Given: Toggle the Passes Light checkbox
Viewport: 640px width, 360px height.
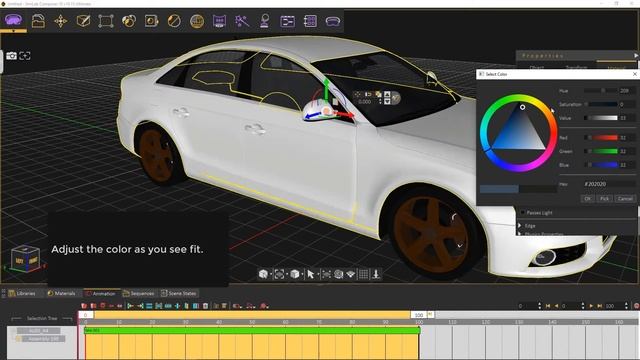Looking at the screenshot, I should click(522, 213).
